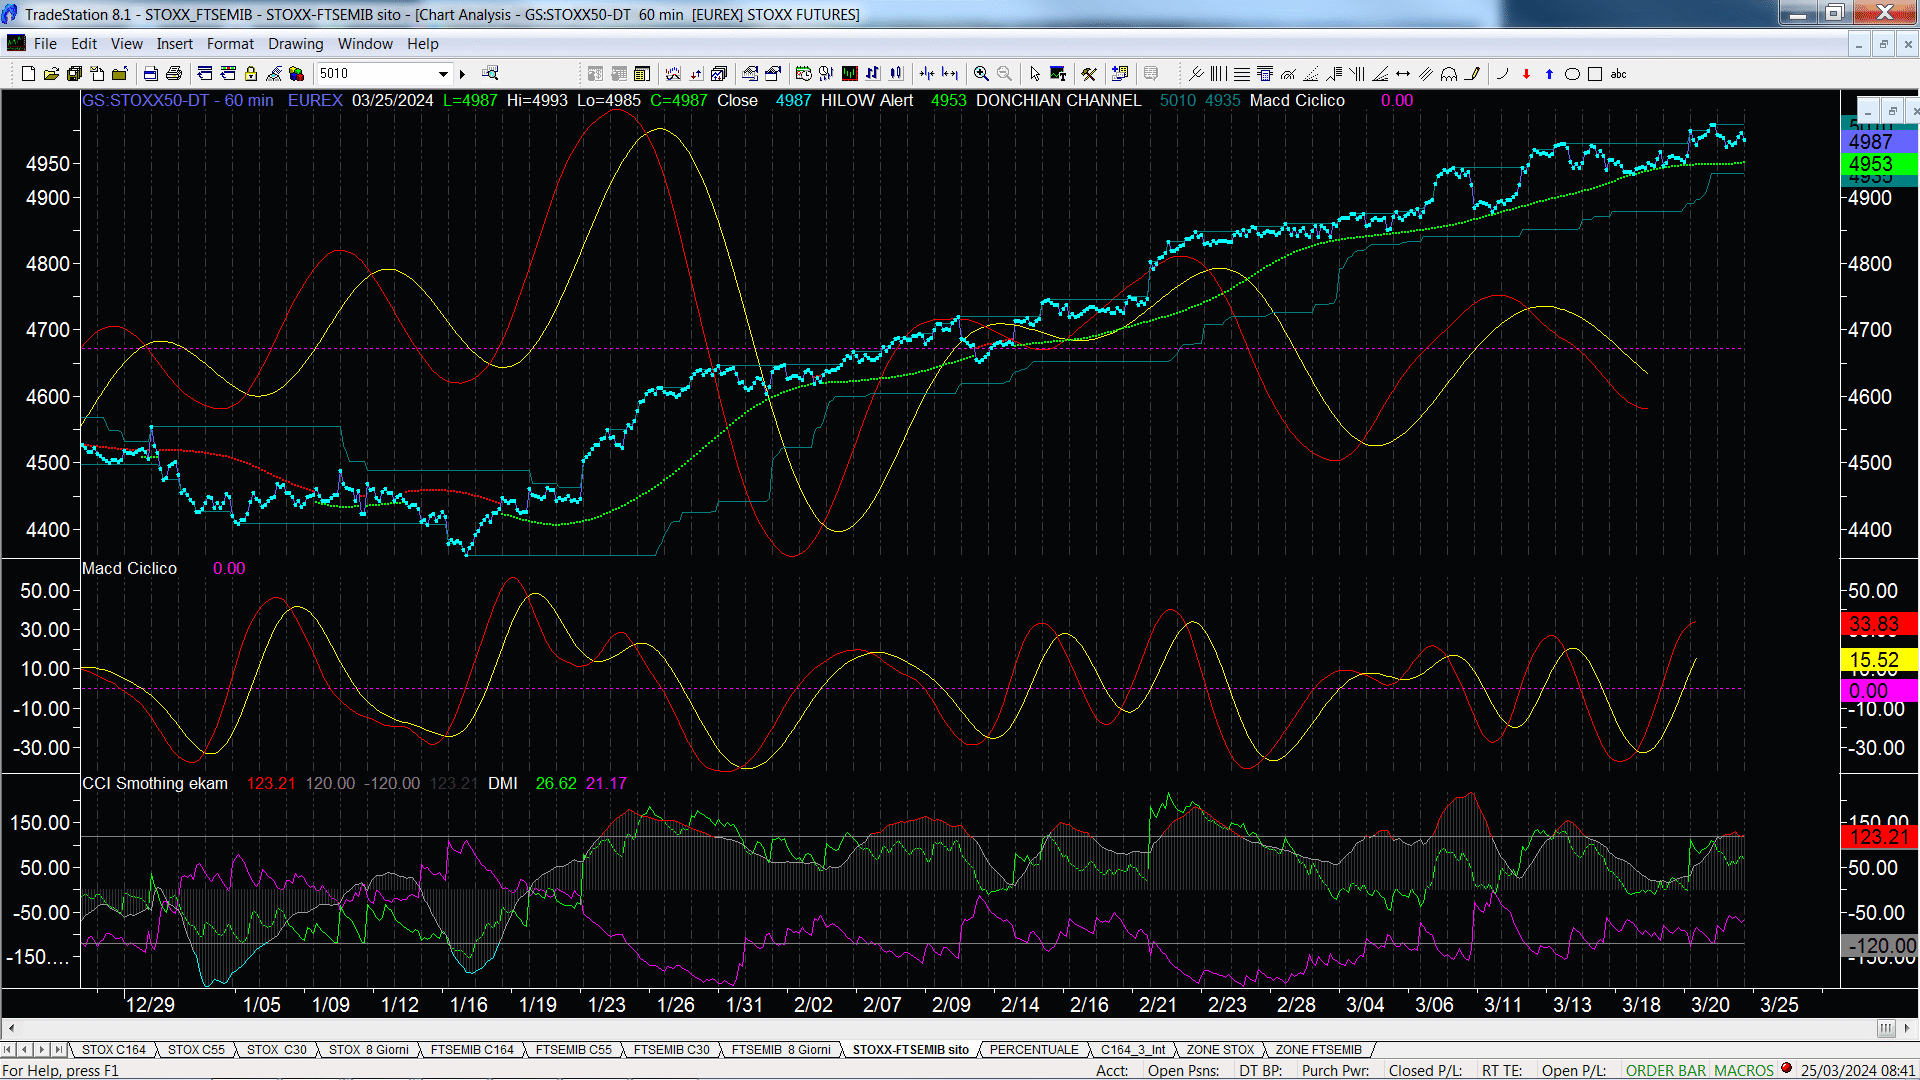Click the Open folder icon

tap(51, 74)
